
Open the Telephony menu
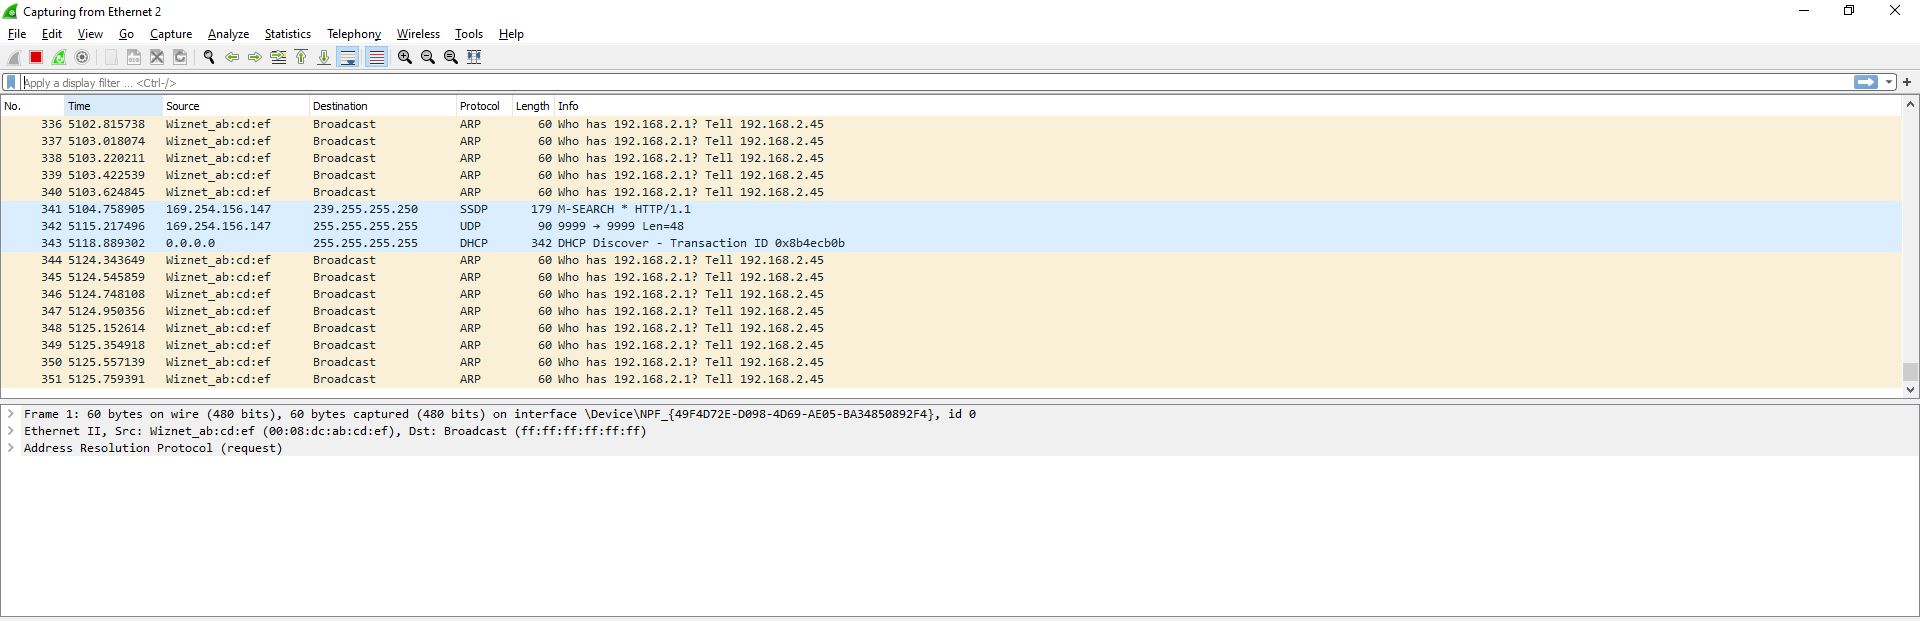354,34
